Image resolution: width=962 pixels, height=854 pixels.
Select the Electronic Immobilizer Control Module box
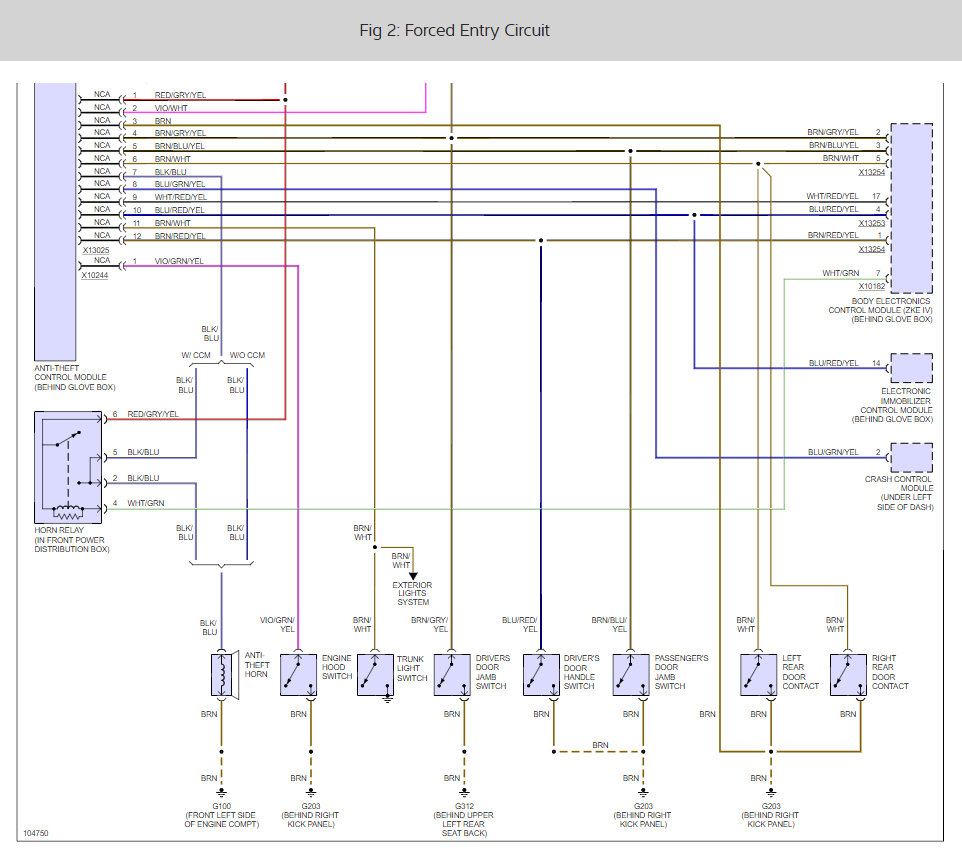(912, 368)
